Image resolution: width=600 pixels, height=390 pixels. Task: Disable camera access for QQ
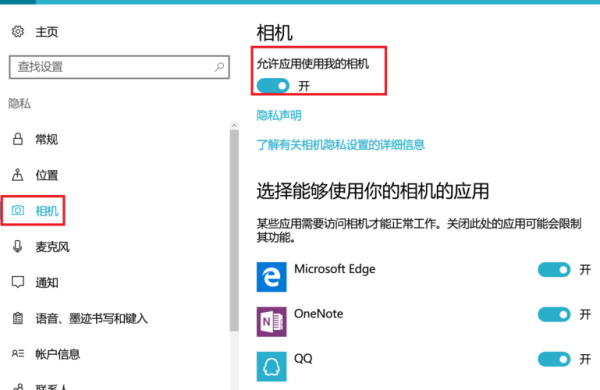click(x=554, y=359)
